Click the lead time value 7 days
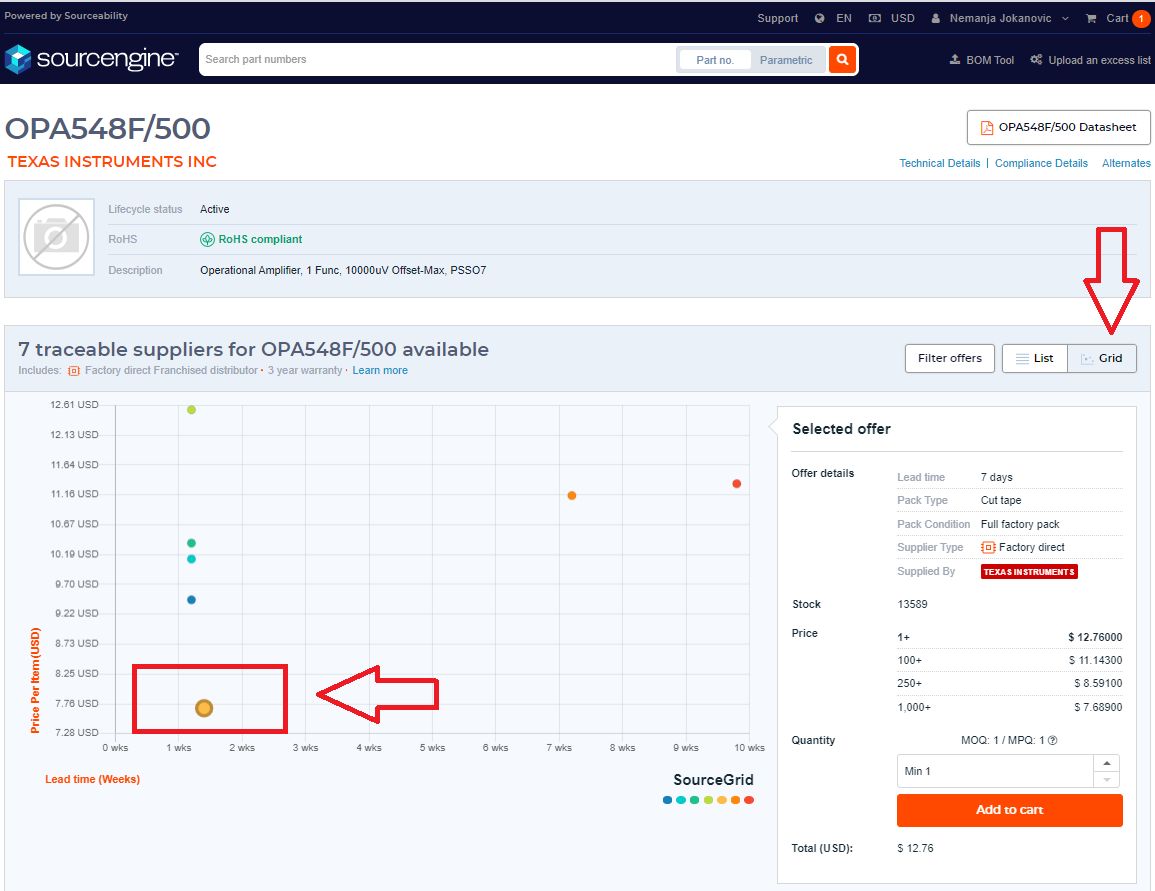This screenshot has height=891, width=1155. pyautogui.click(x=997, y=477)
